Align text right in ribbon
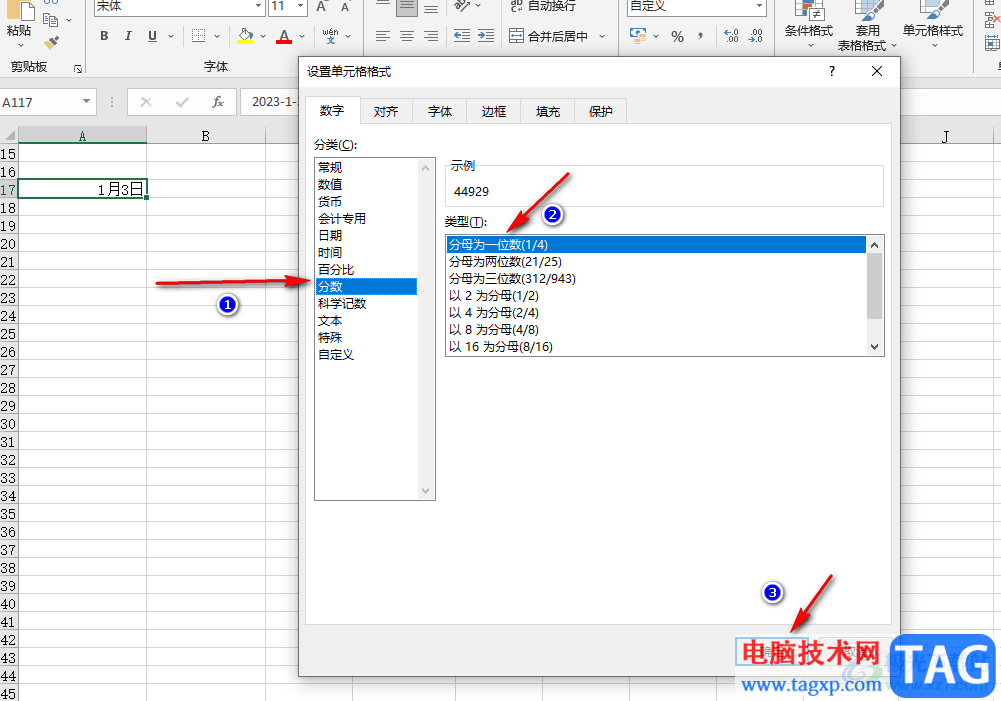This screenshot has width=1001, height=701. point(431,36)
